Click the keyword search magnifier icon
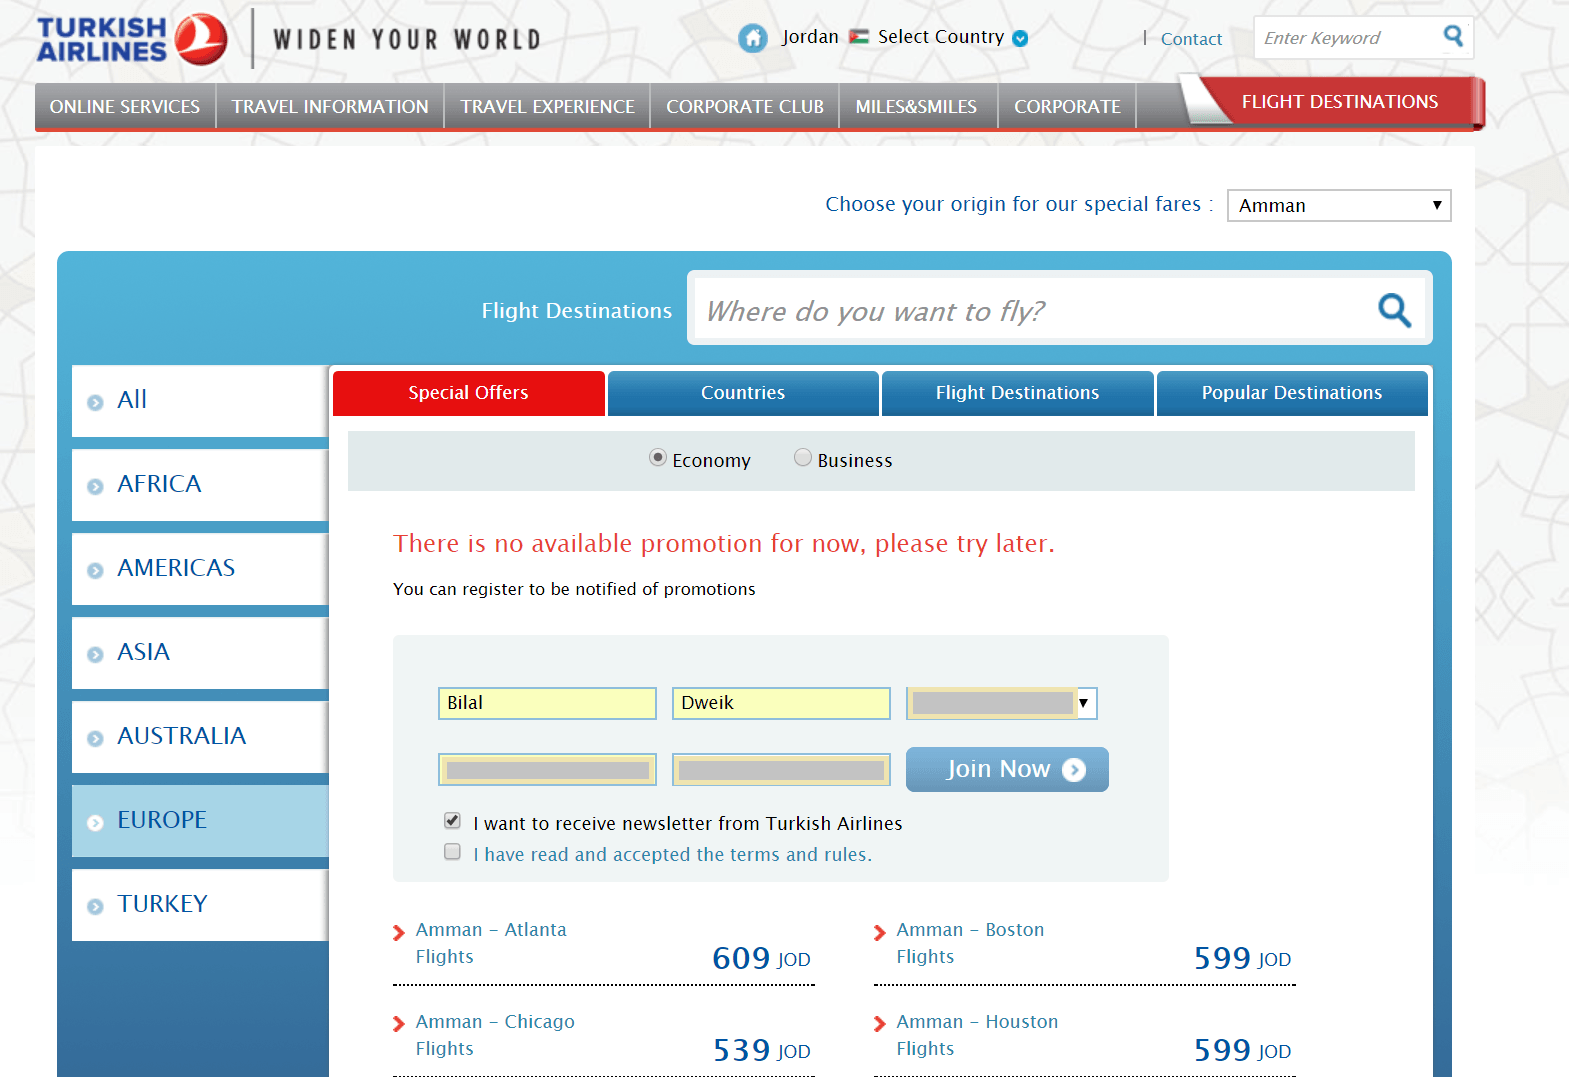 [1453, 37]
